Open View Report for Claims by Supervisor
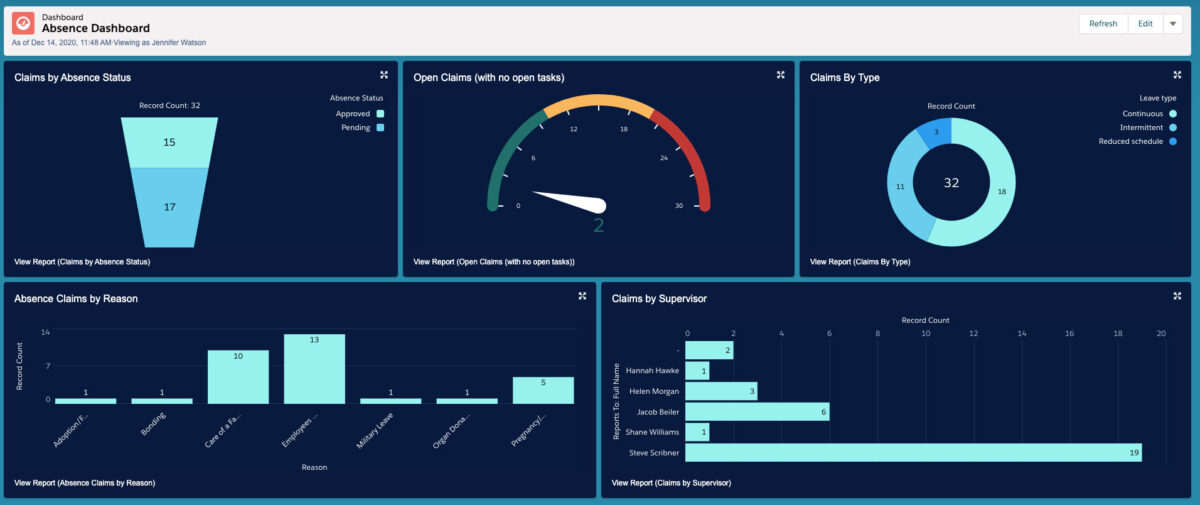The width and height of the screenshot is (1200, 505). coord(671,483)
